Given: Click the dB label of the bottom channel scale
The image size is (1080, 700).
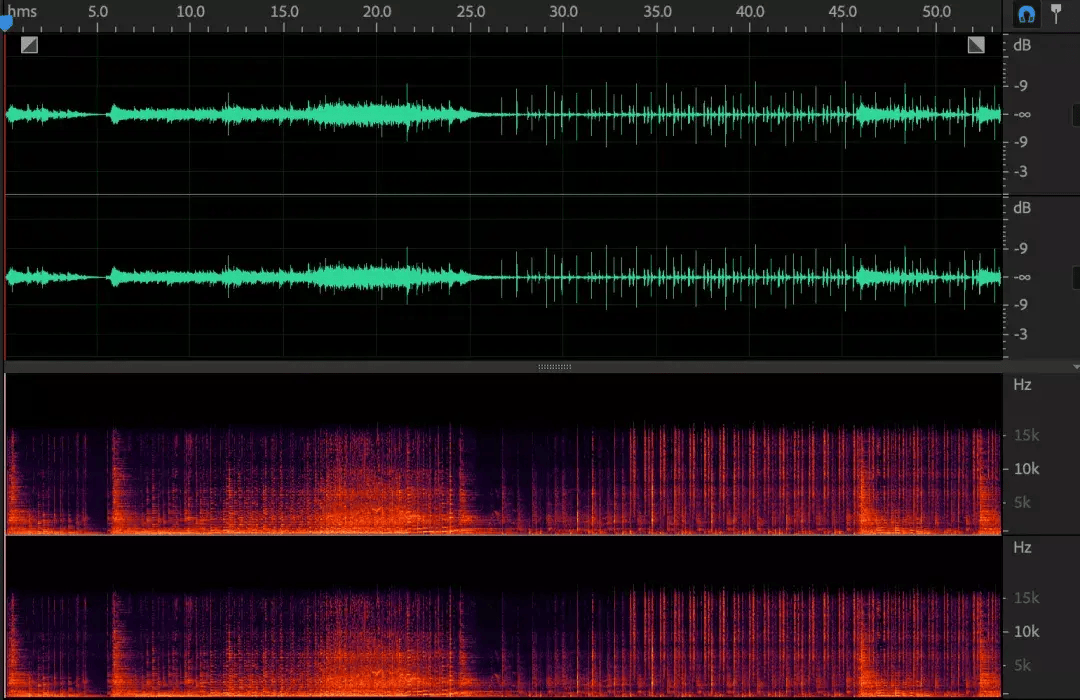Looking at the screenshot, I should click(x=1022, y=208).
